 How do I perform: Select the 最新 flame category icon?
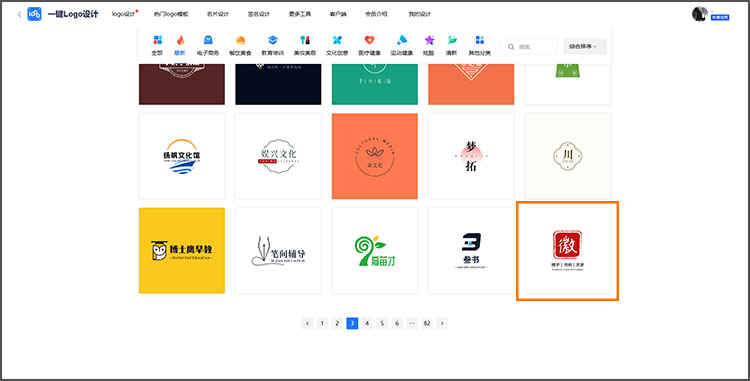[x=180, y=40]
